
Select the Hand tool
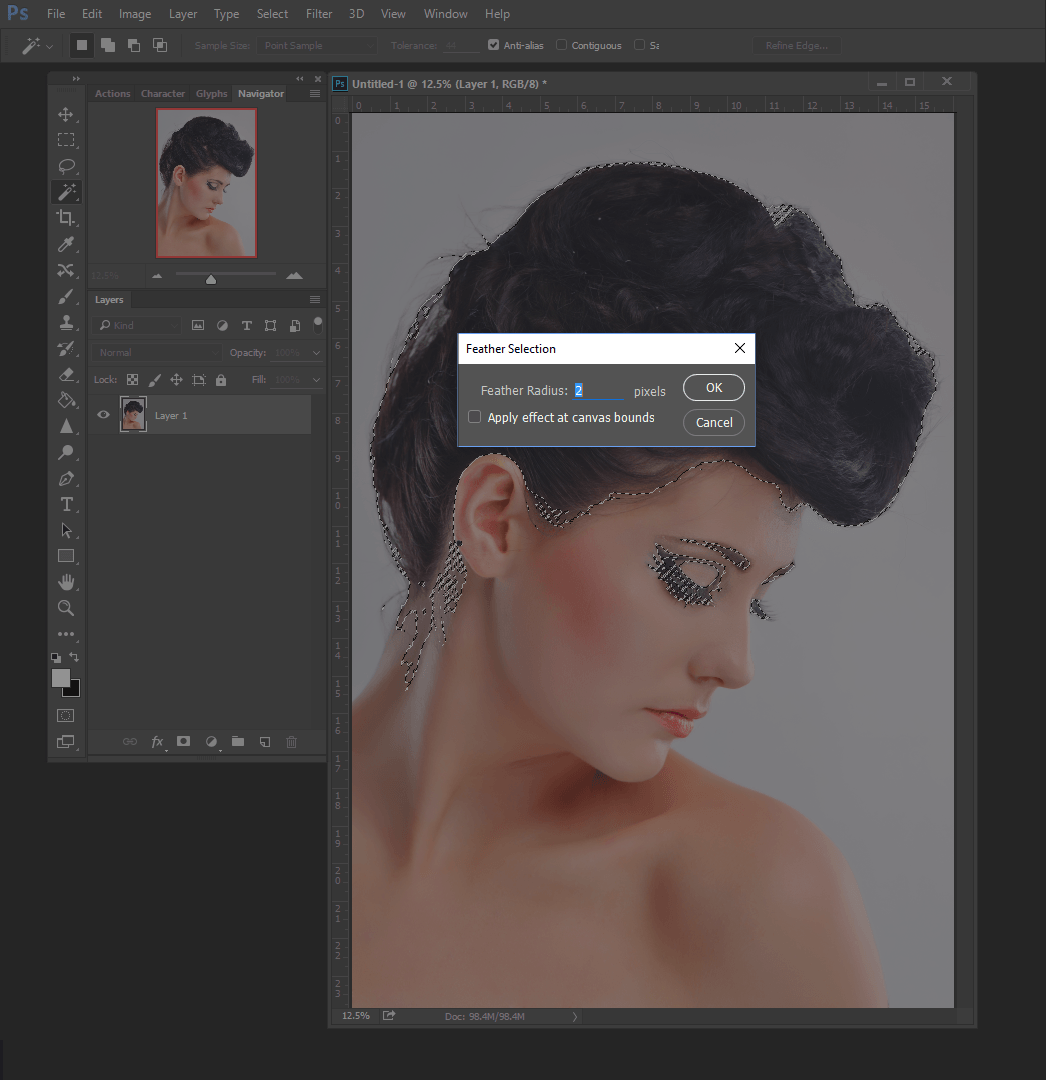tap(66, 582)
